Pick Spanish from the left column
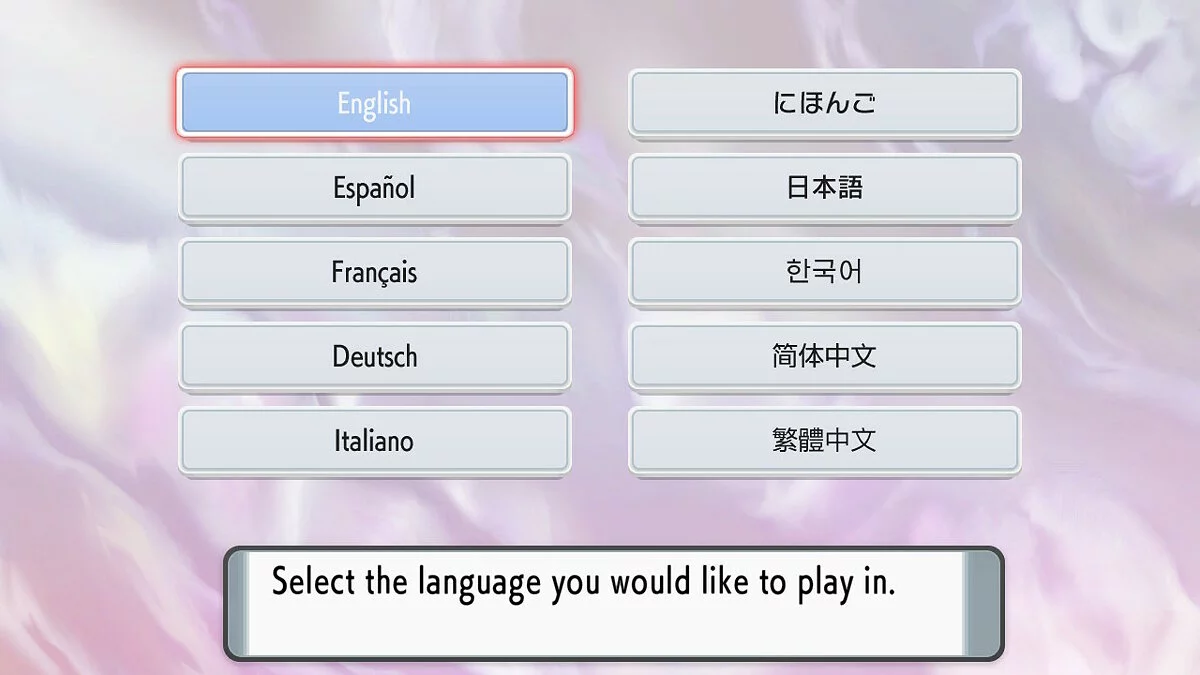This screenshot has height=675, width=1200. (x=374, y=188)
